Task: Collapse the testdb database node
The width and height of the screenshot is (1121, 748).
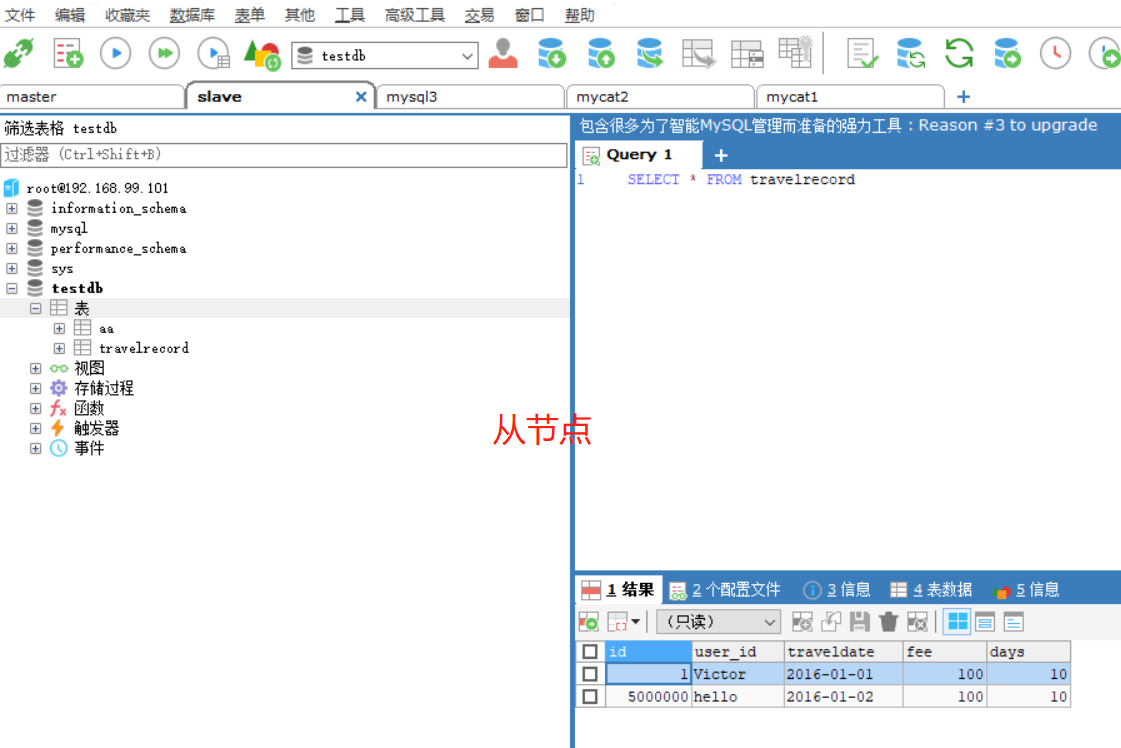Action: pos(12,288)
